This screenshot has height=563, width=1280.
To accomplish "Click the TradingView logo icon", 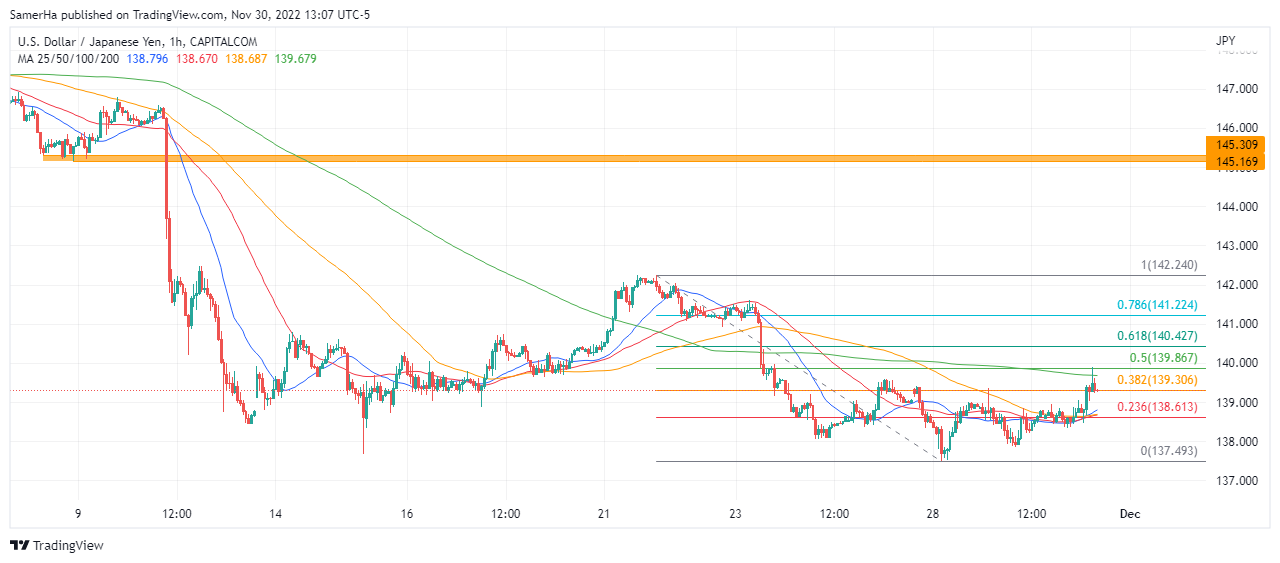I will 19,545.
